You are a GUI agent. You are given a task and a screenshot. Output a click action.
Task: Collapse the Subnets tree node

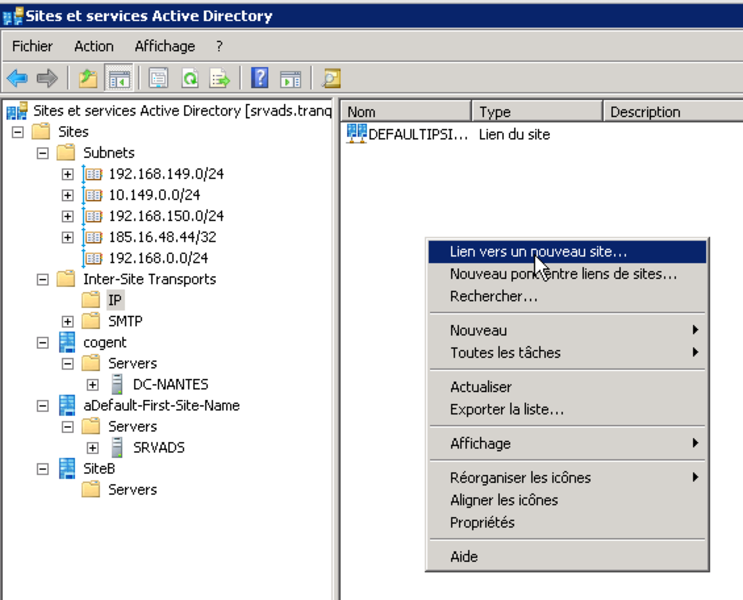43,153
